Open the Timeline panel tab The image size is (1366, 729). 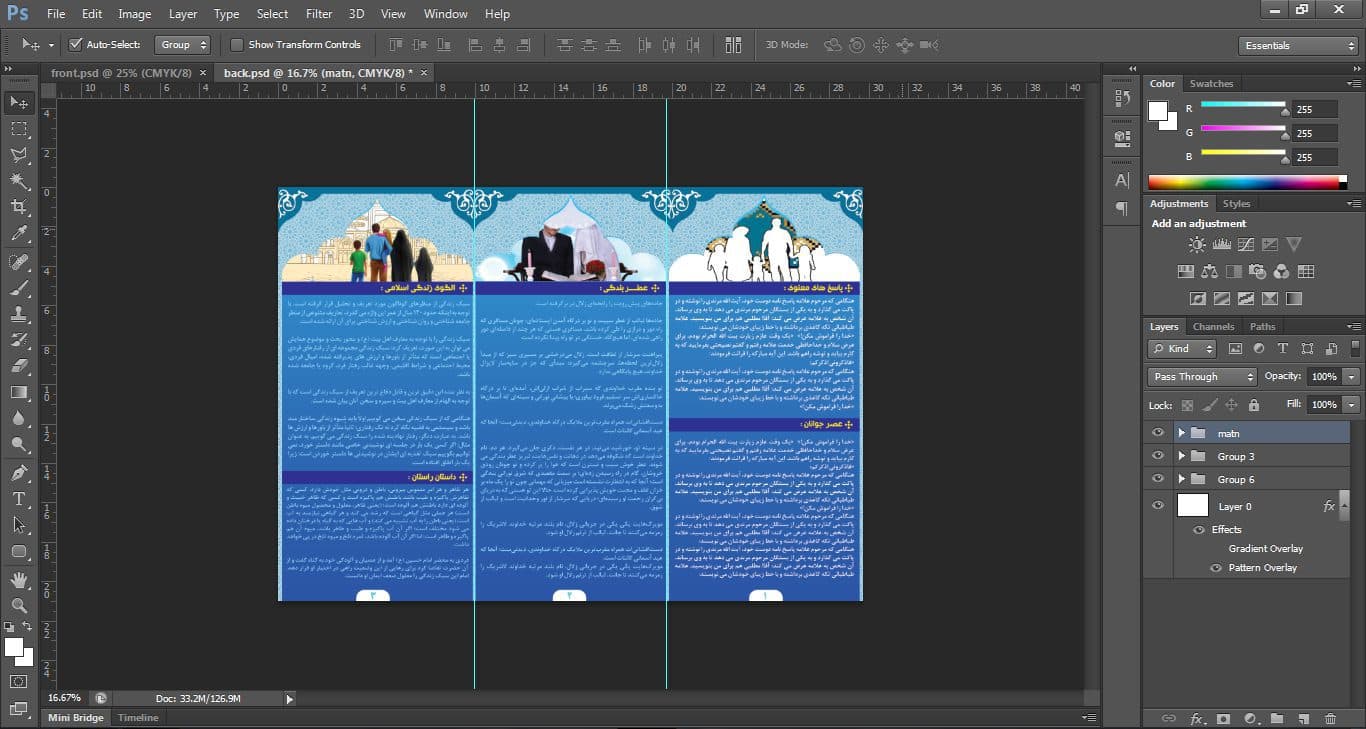pyautogui.click(x=138, y=718)
